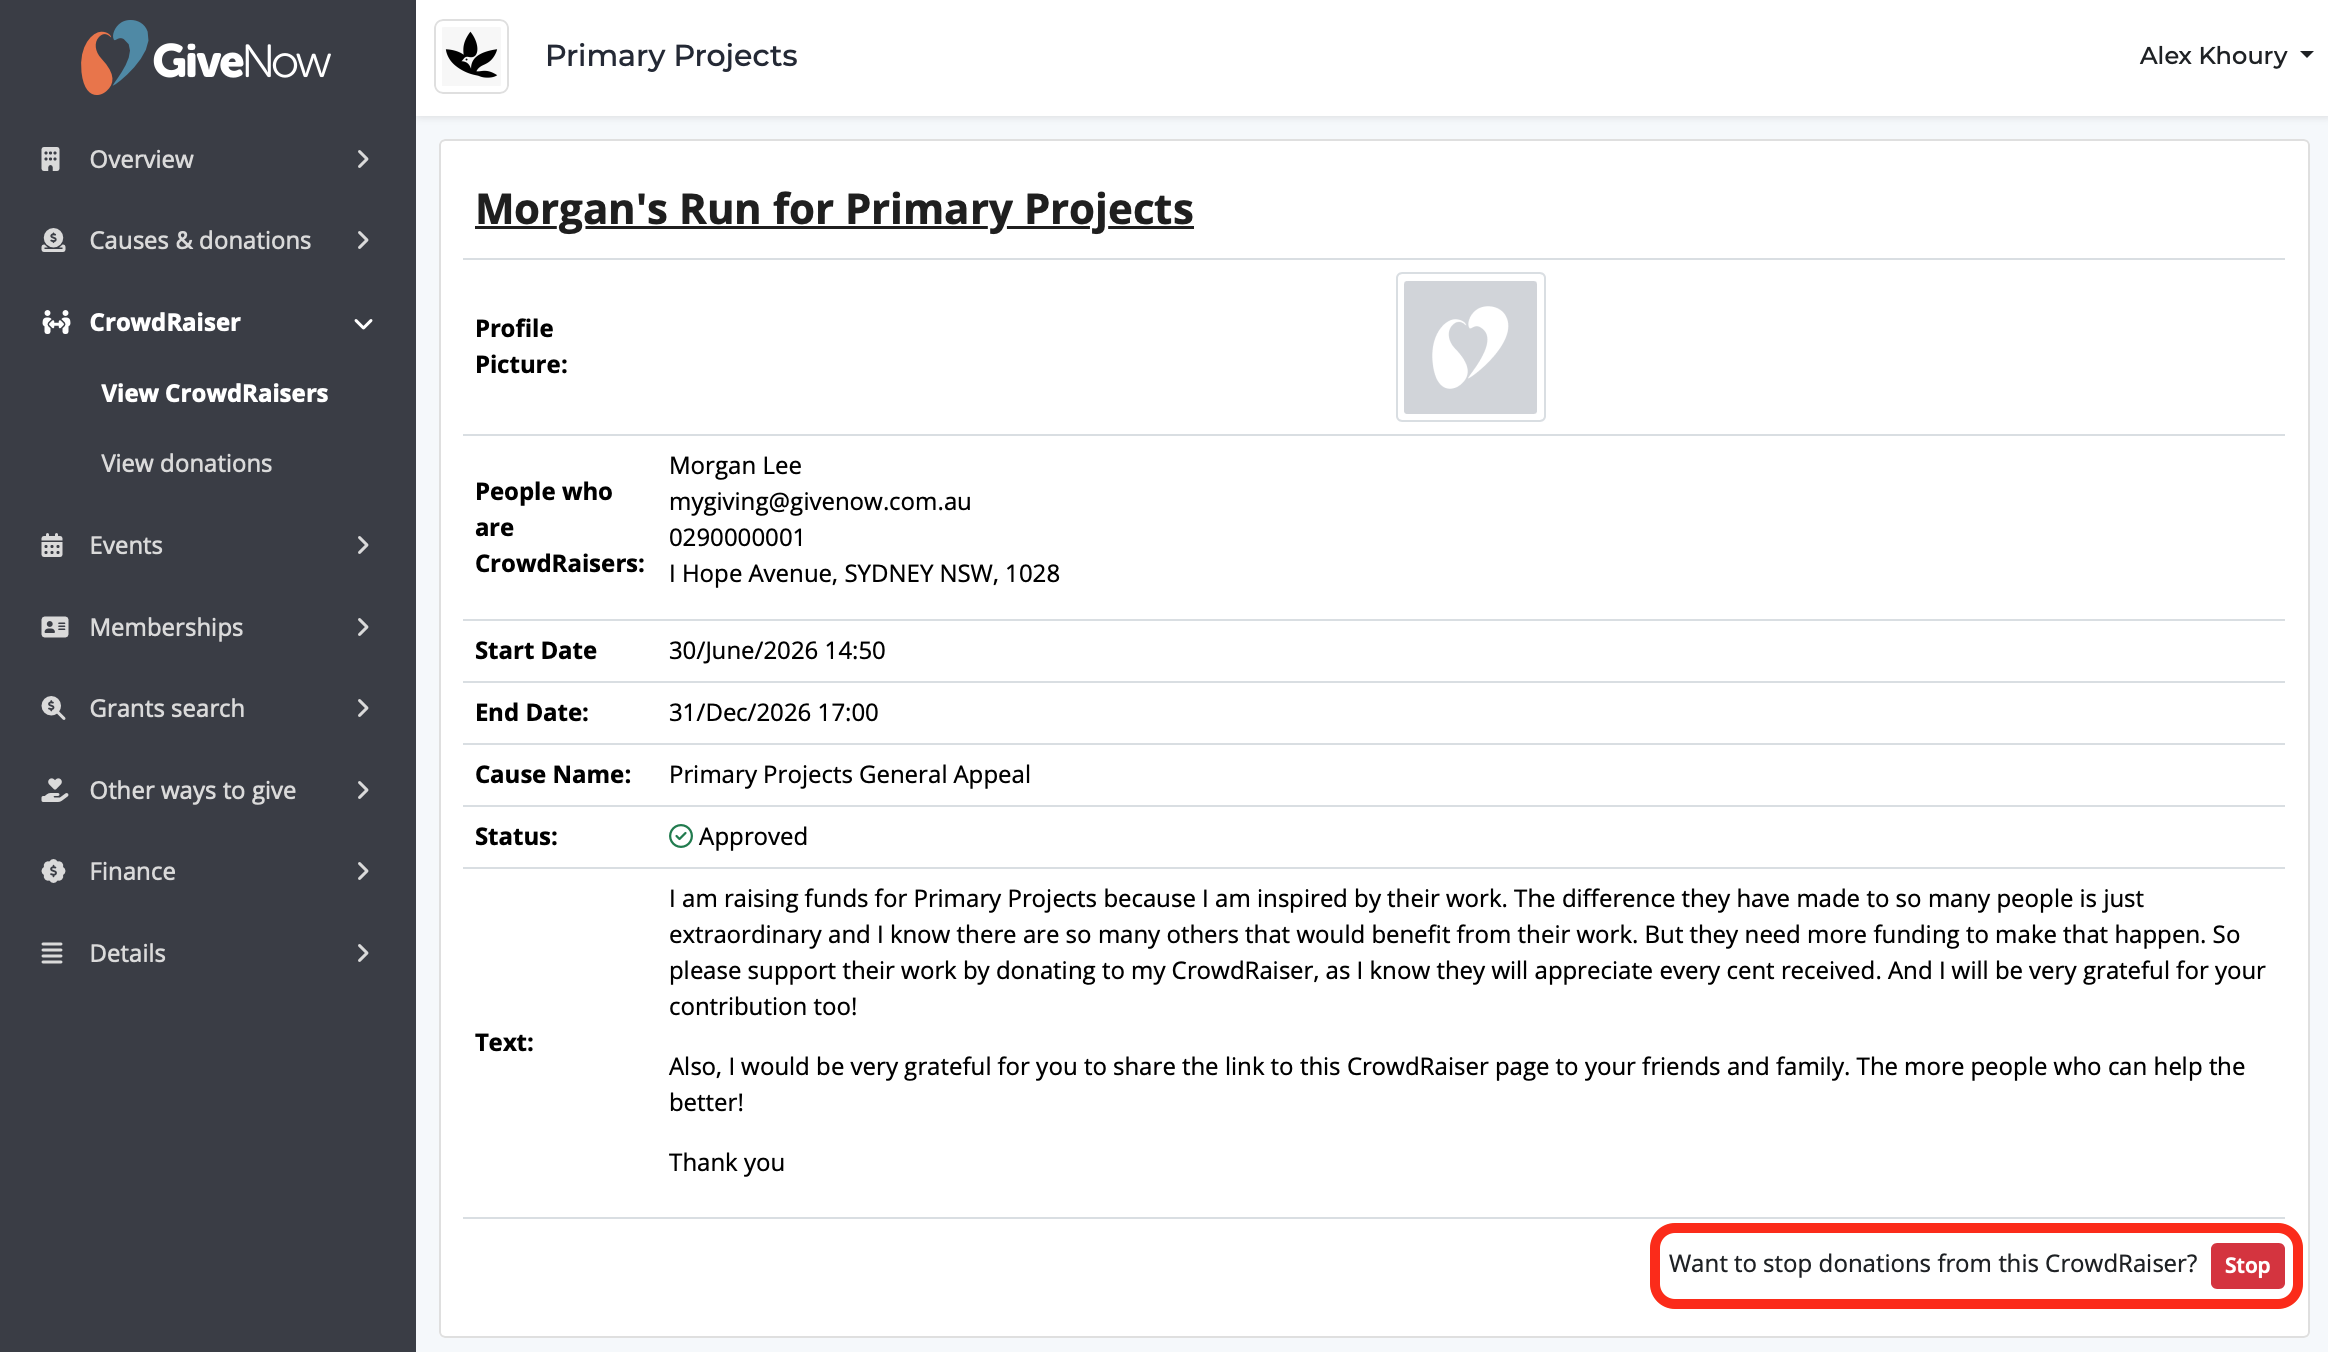Click the Primary Projects header title
Viewport: 2328px width, 1352px height.
[671, 56]
